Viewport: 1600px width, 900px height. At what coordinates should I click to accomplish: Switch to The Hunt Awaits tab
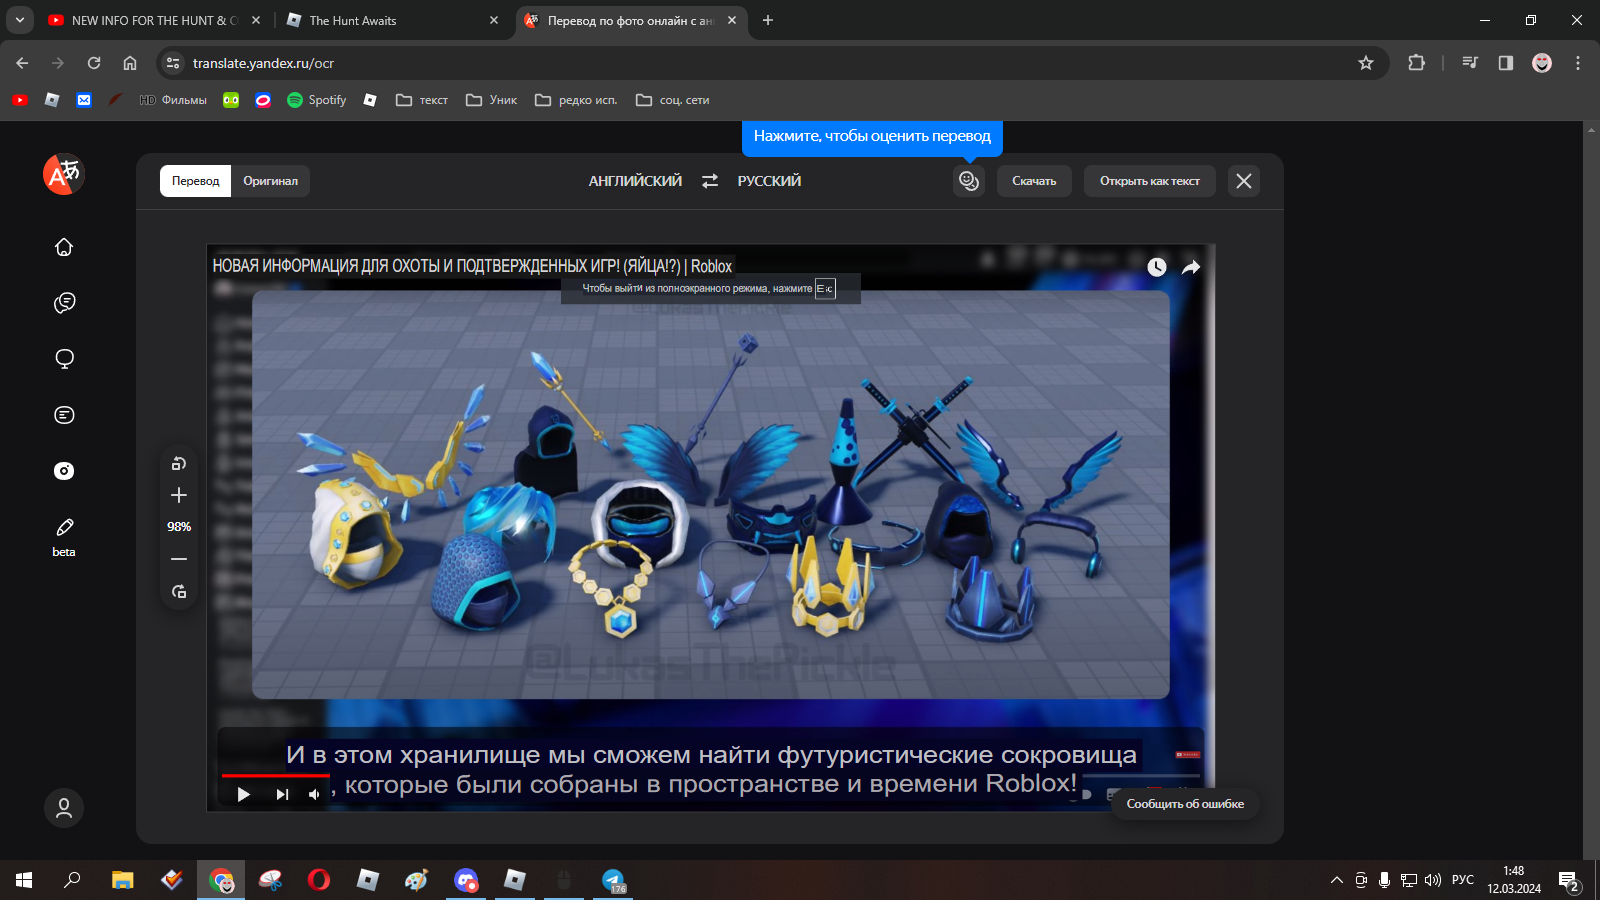(x=393, y=20)
